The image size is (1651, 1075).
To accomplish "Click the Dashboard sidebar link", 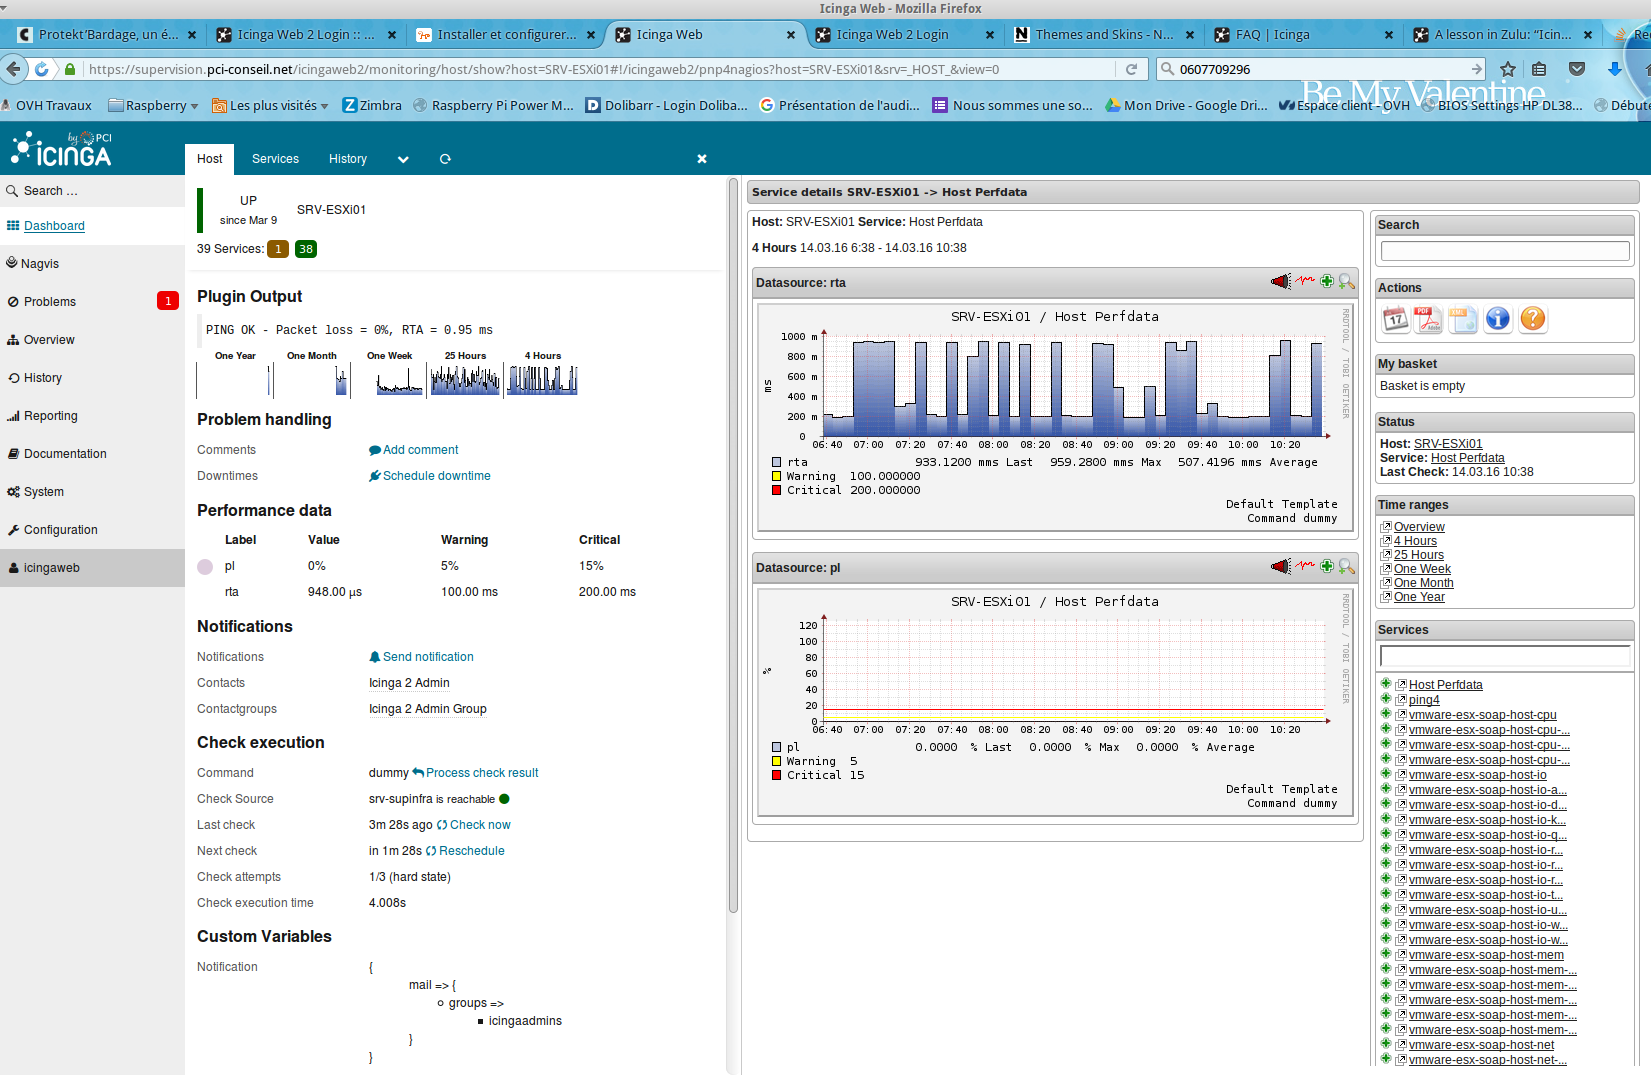I will 54,226.
